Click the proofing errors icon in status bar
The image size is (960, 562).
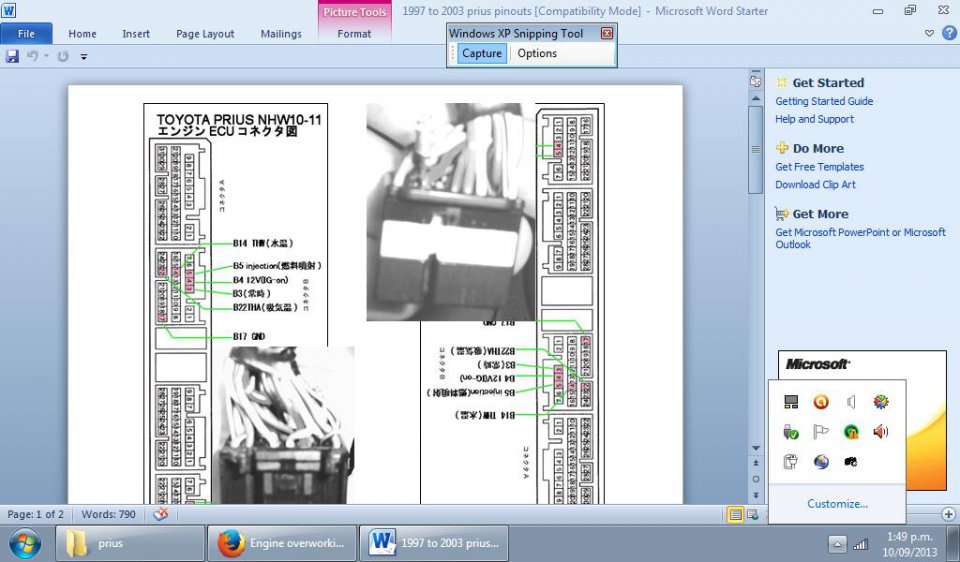pos(160,514)
